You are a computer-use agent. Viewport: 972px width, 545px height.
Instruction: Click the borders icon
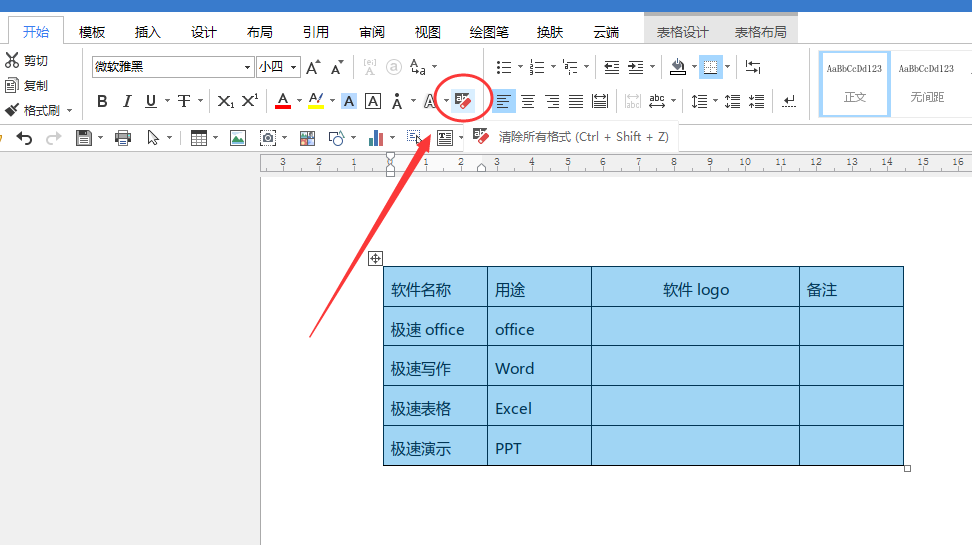pyautogui.click(x=710, y=67)
